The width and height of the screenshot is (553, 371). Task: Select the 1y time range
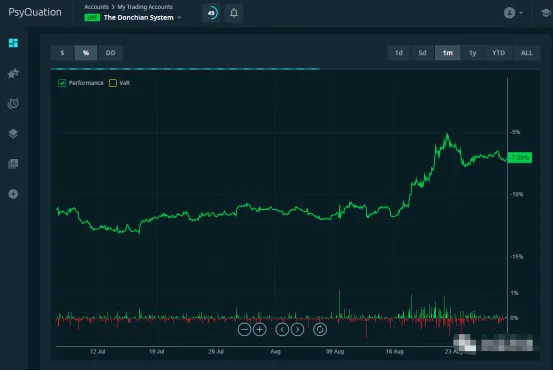[473, 53]
